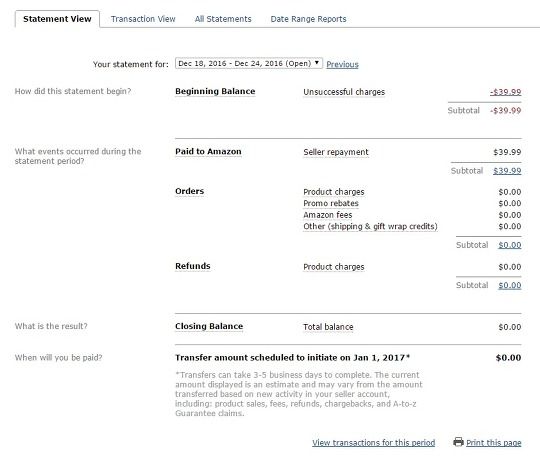Click the Total balance label
The image size is (540, 461).
pos(328,327)
